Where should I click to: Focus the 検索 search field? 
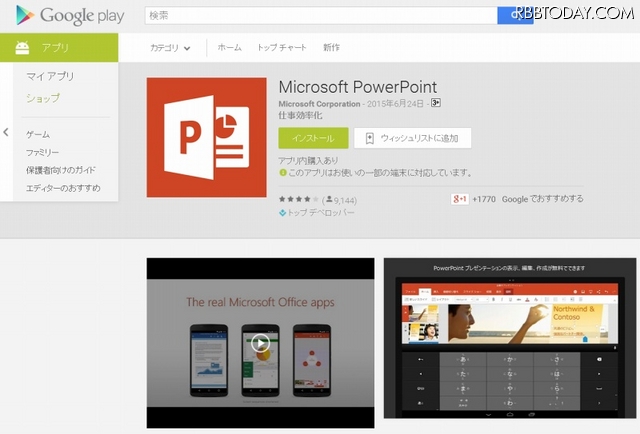(x=321, y=16)
